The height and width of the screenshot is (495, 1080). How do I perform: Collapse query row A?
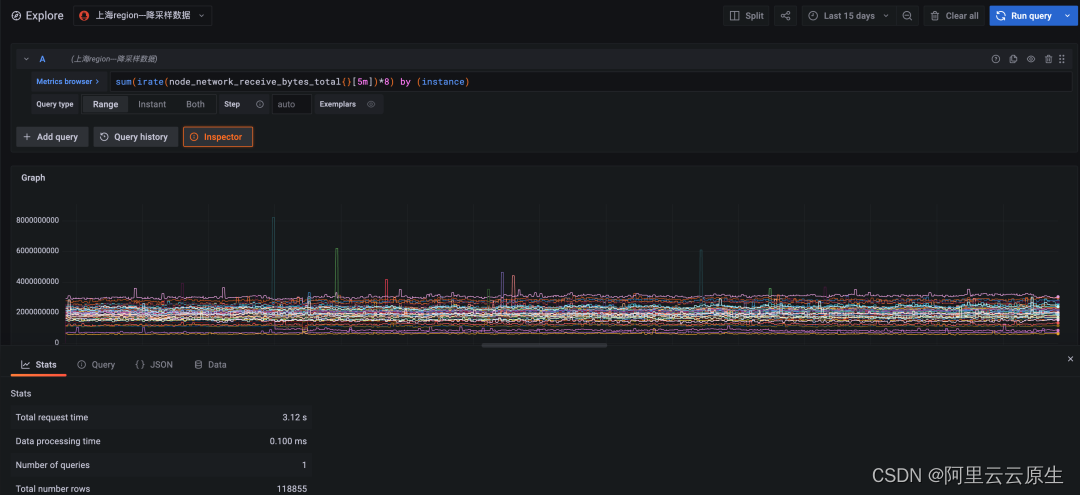[26, 59]
